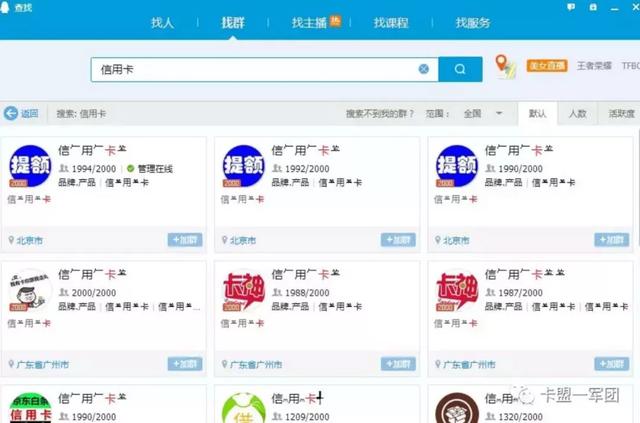Open the 提额 avatar of the 1994/2000 group
This screenshot has height=423, width=640.
[x=30, y=166]
